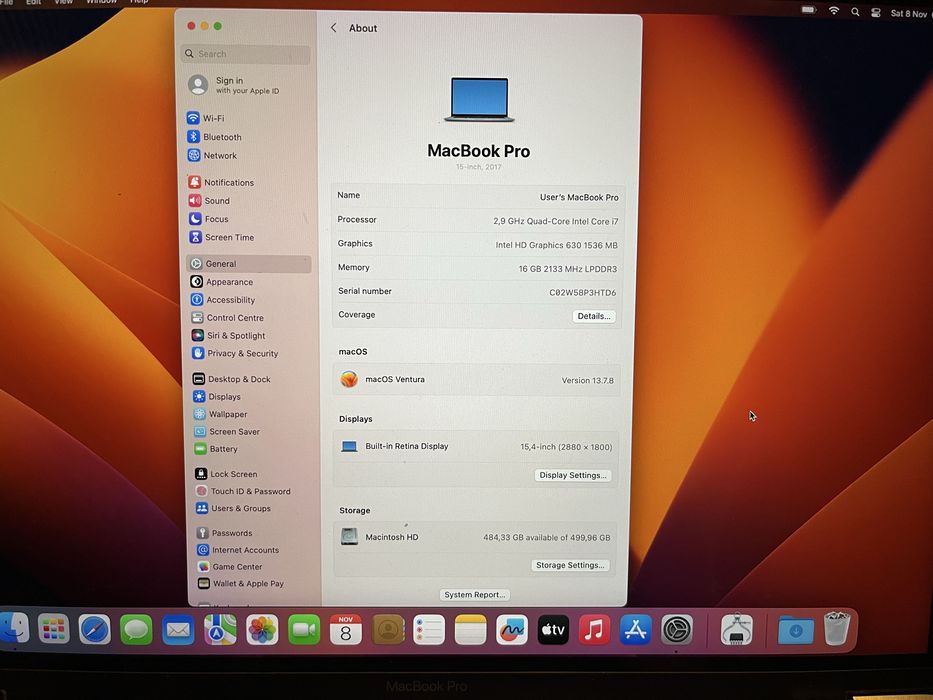Select Internet Accounts in sidebar
This screenshot has width=933, height=700.
(238, 550)
